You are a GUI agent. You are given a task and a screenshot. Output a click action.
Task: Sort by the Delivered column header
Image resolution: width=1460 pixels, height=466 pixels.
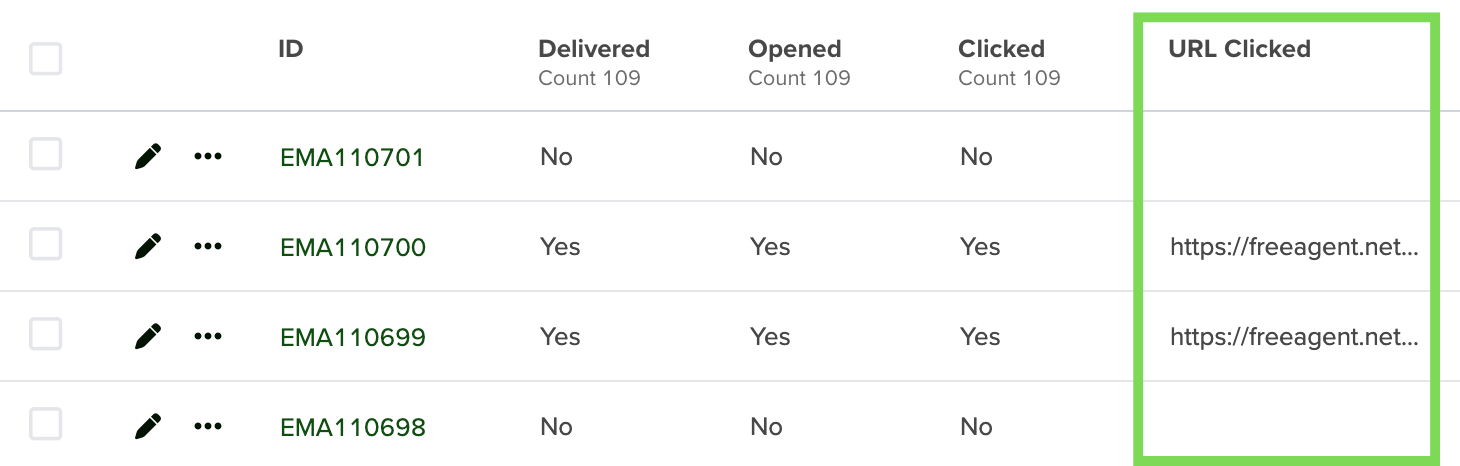[x=594, y=49]
